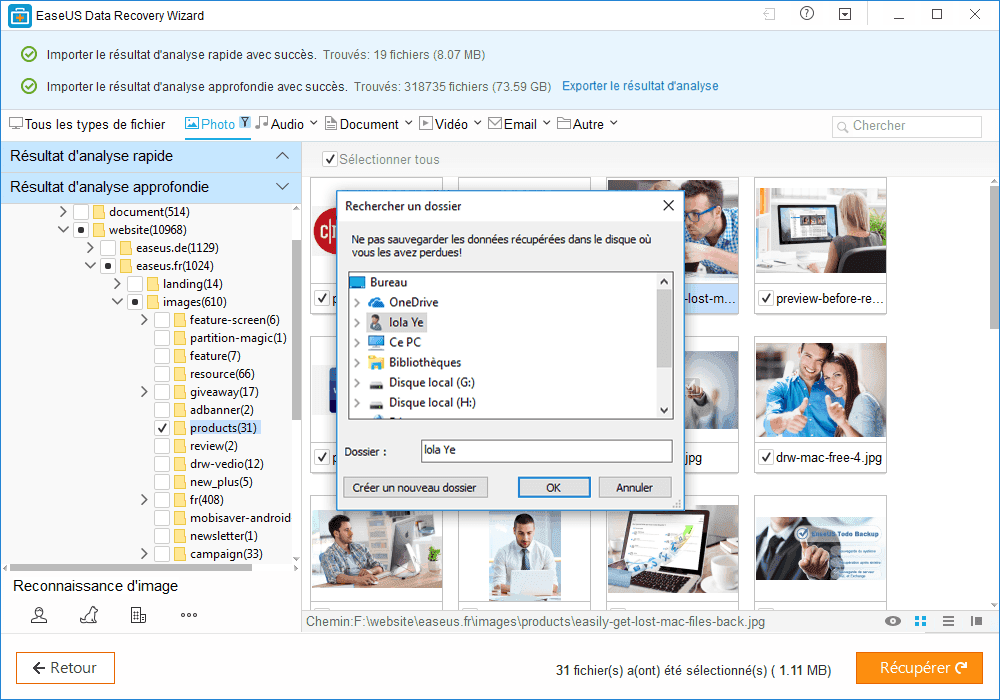This screenshot has width=1000, height=700.
Task: Open the help question mark icon
Action: [807, 14]
